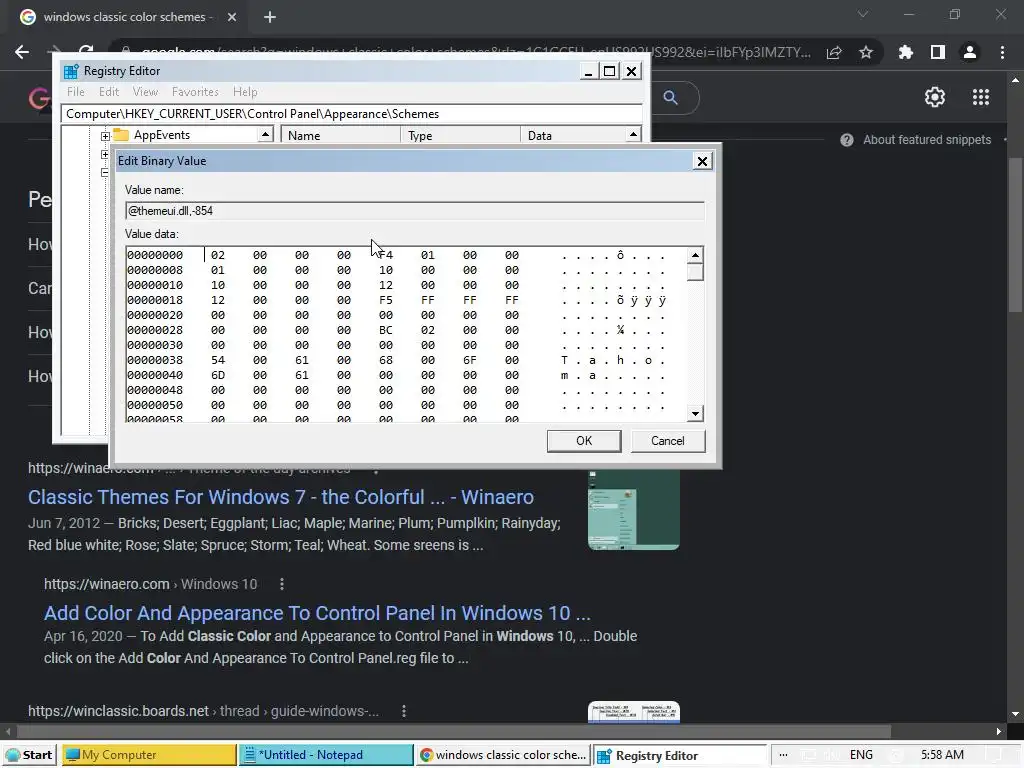Open Favorites menu in Registry Editor
The image size is (1024, 768).
[195, 92]
